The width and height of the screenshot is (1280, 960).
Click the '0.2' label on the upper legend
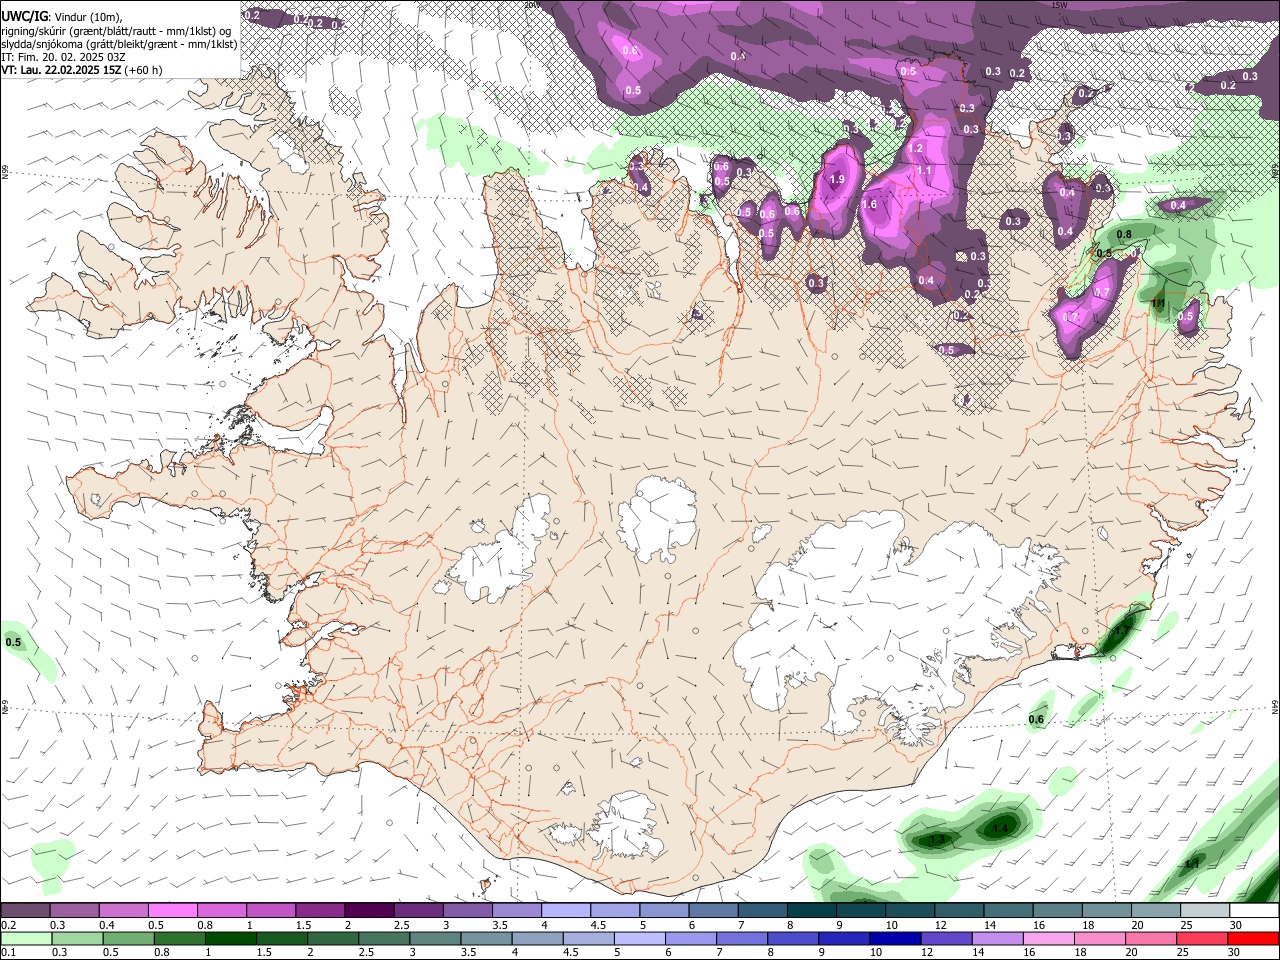coord(8,925)
